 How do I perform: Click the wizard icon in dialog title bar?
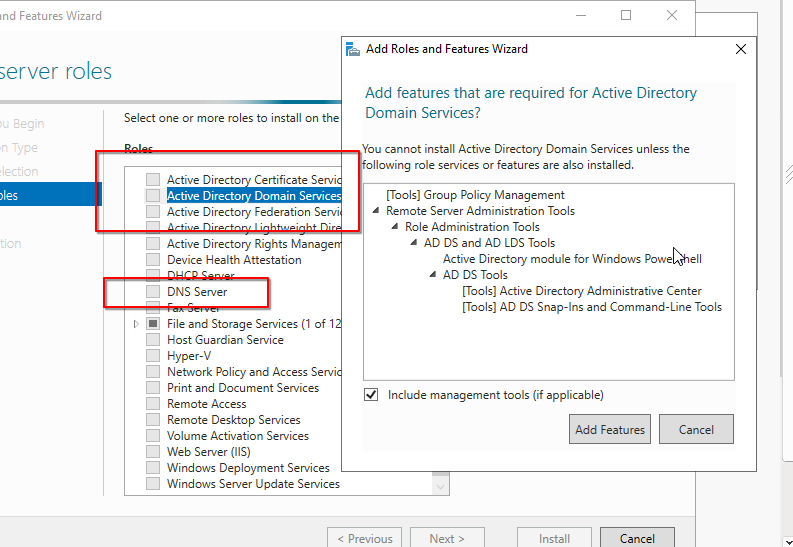pyautogui.click(x=353, y=49)
